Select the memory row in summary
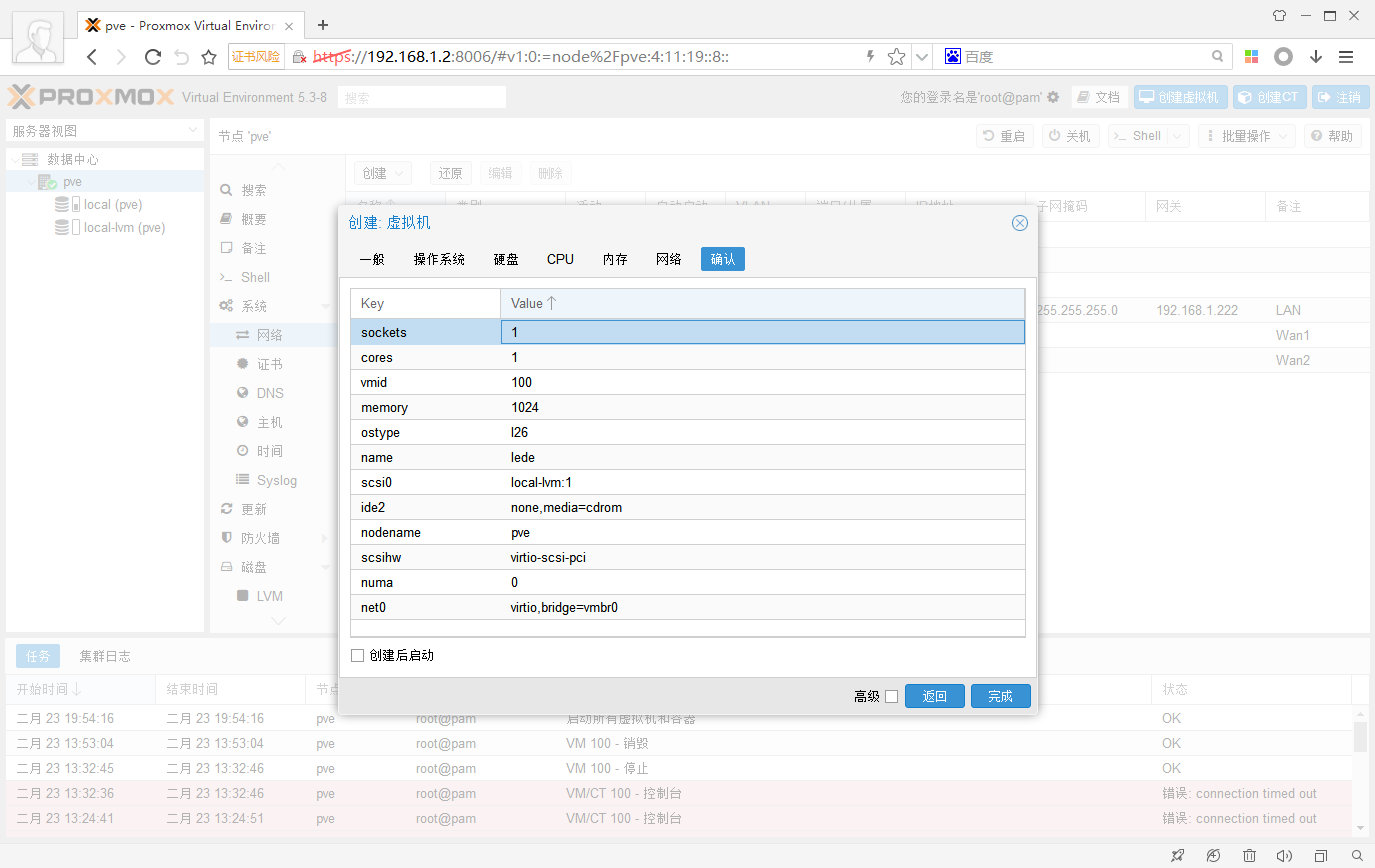This screenshot has width=1375, height=868. [x=687, y=407]
